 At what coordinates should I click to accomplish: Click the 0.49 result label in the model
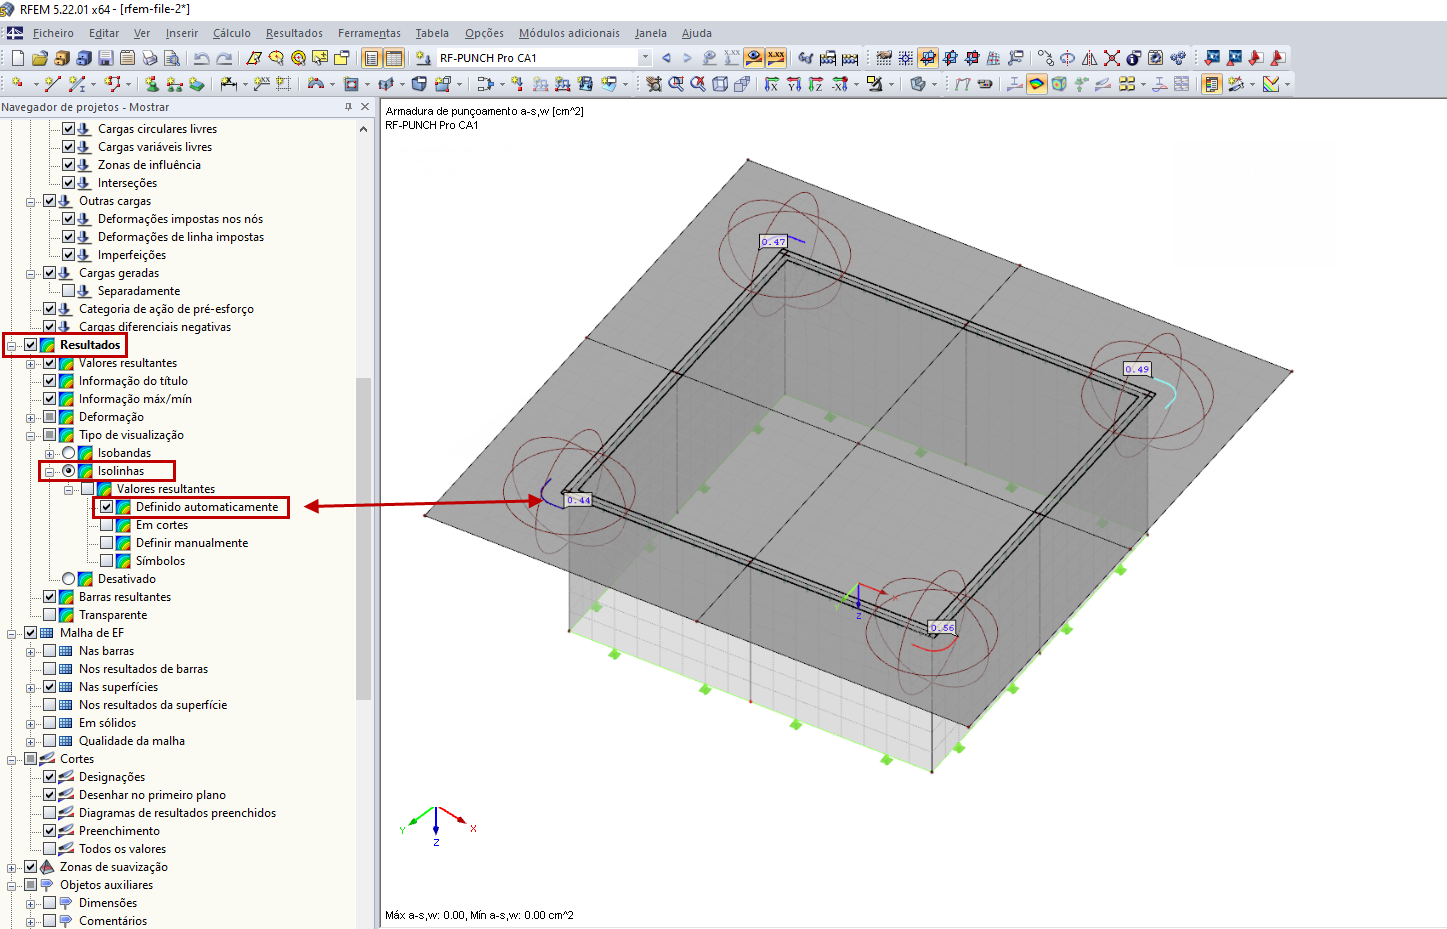[x=1137, y=369]
